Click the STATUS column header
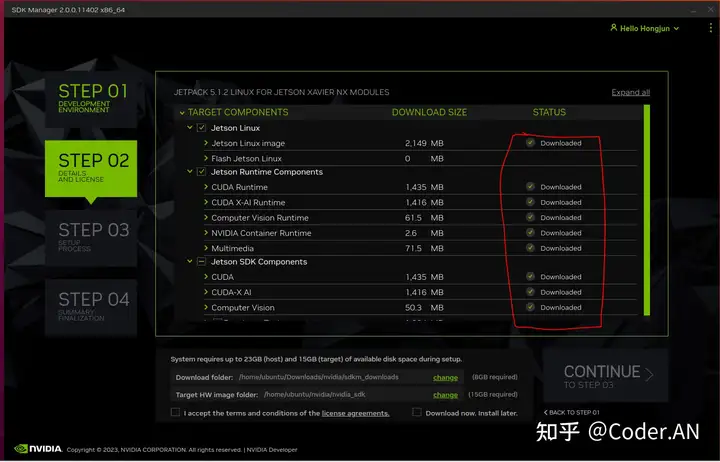The image size is (720, 462). 549,113
